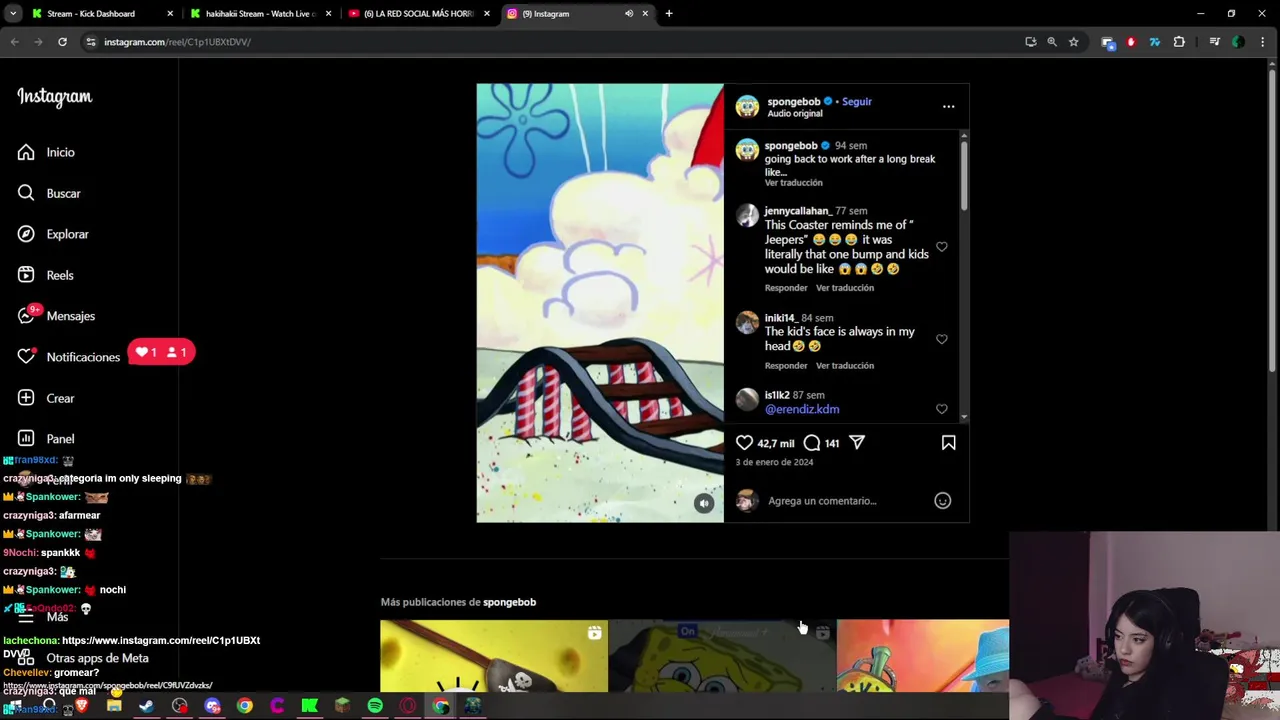Open the third post thumbnail with a blue hat

[922, 656]
